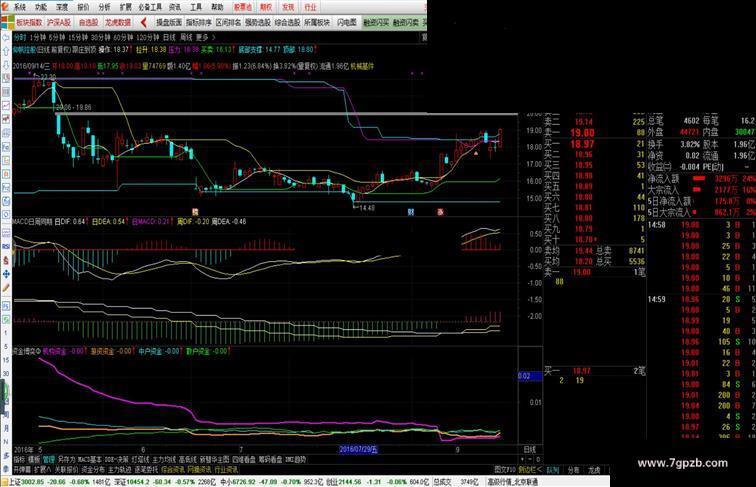Click the 模板 tab at chart bottom
The width and height of the screenshot is (756, 487).
coord(34,460)
